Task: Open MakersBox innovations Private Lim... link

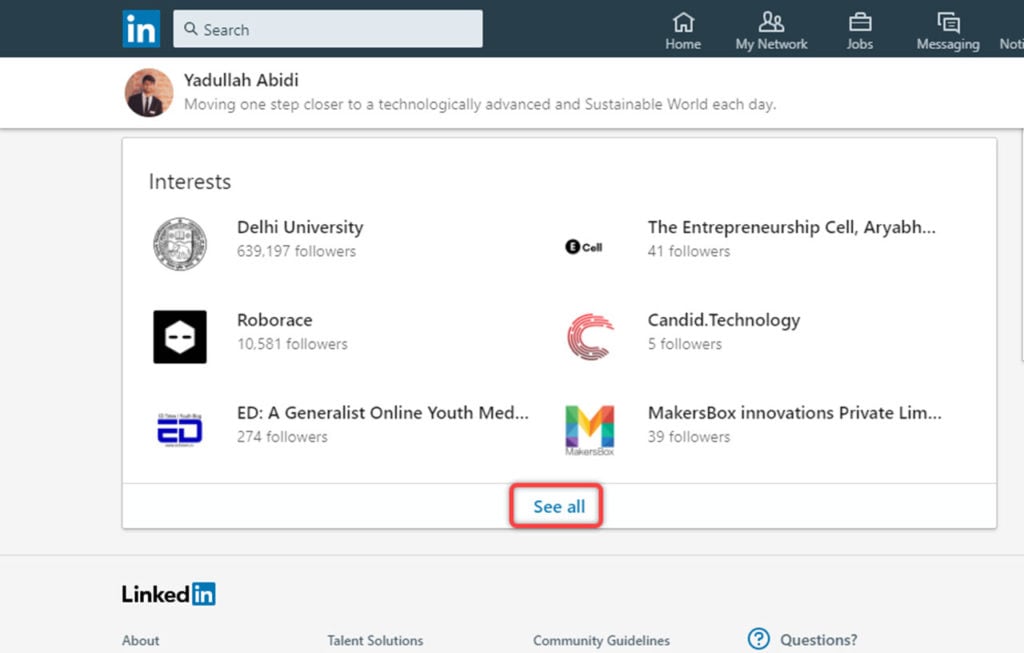Action: click(x=795, y=413)
